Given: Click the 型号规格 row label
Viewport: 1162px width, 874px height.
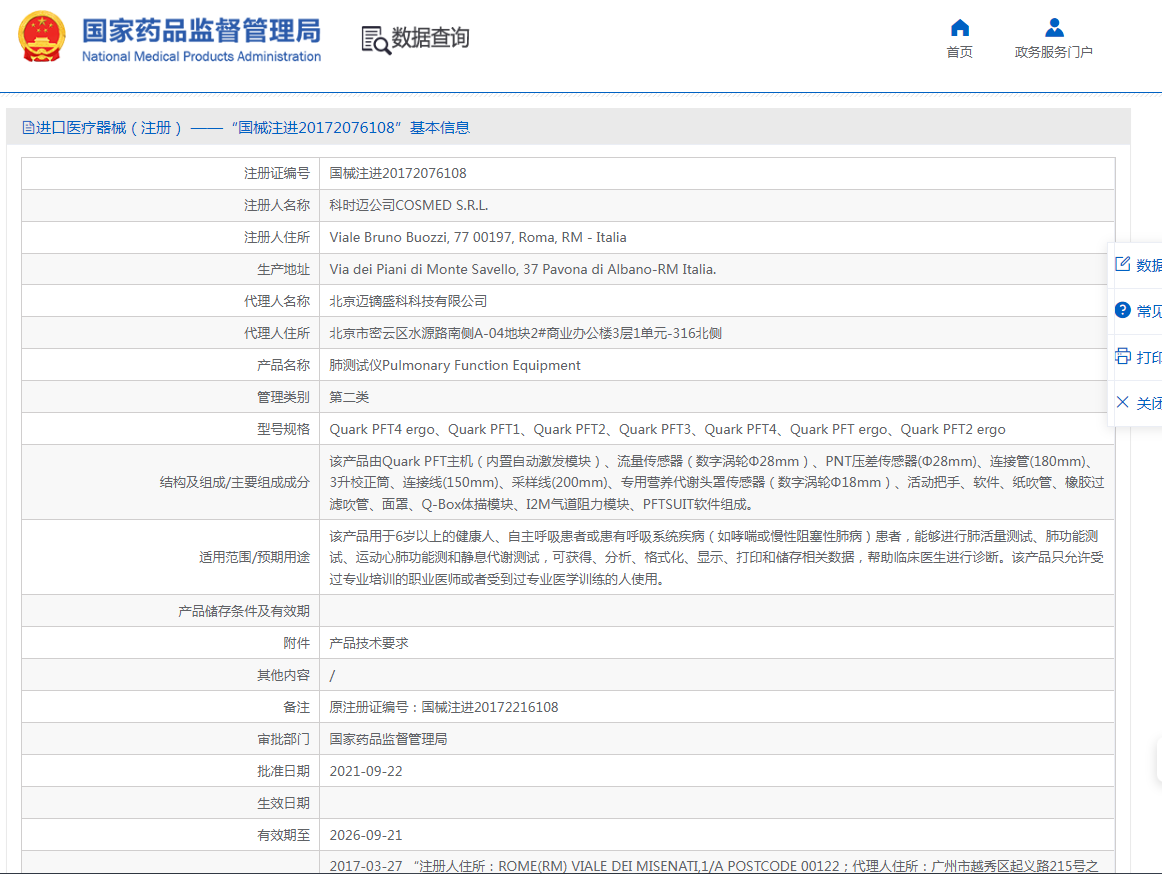Looking at the screenshot, I should [x=283, y=428].
